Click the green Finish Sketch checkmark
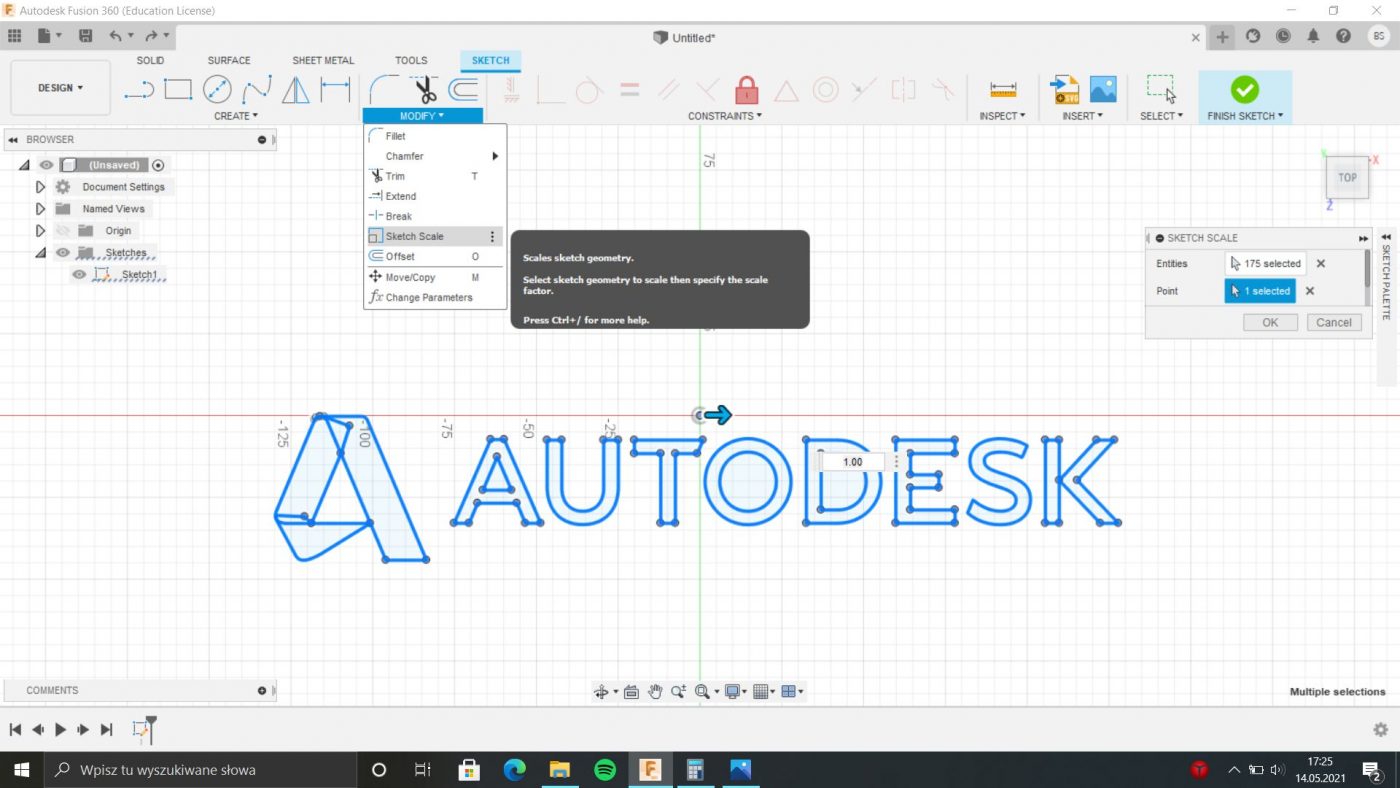The height and width of the screenshot is (788, 1400). [x=1244, y=90]
